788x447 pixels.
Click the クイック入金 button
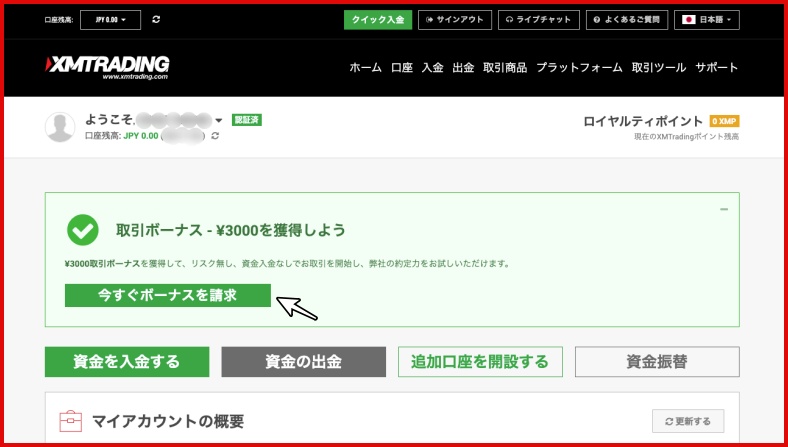click(378, 20)
